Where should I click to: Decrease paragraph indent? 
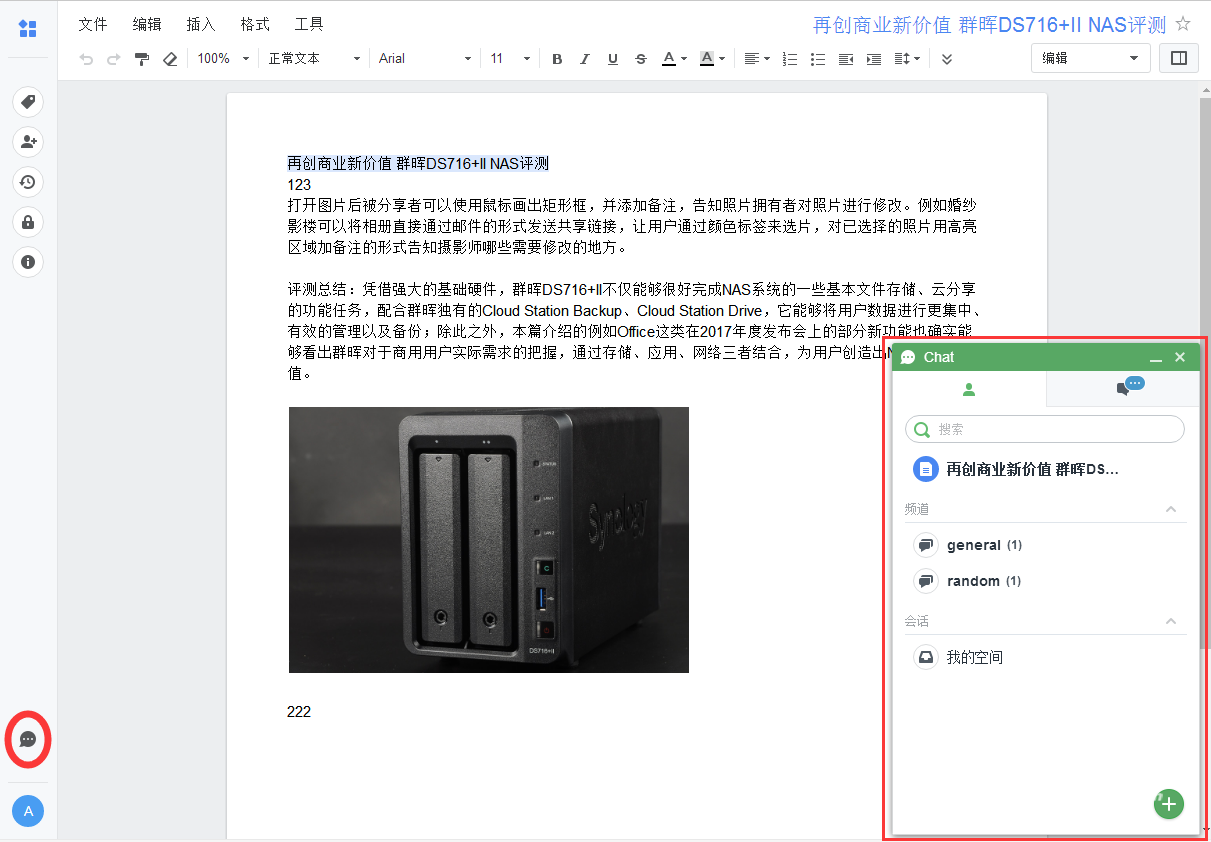(846, 59)
